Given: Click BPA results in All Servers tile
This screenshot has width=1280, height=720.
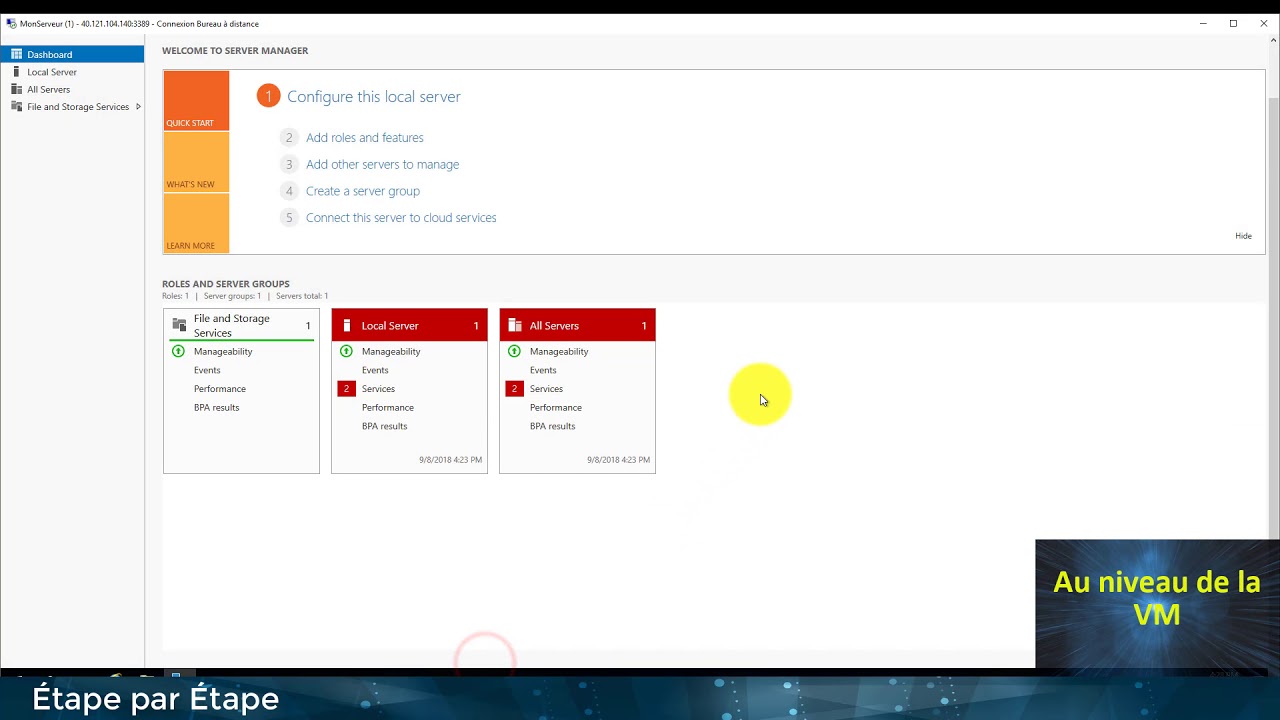Looking at the screenshot, I should click(x=552, y=426).
